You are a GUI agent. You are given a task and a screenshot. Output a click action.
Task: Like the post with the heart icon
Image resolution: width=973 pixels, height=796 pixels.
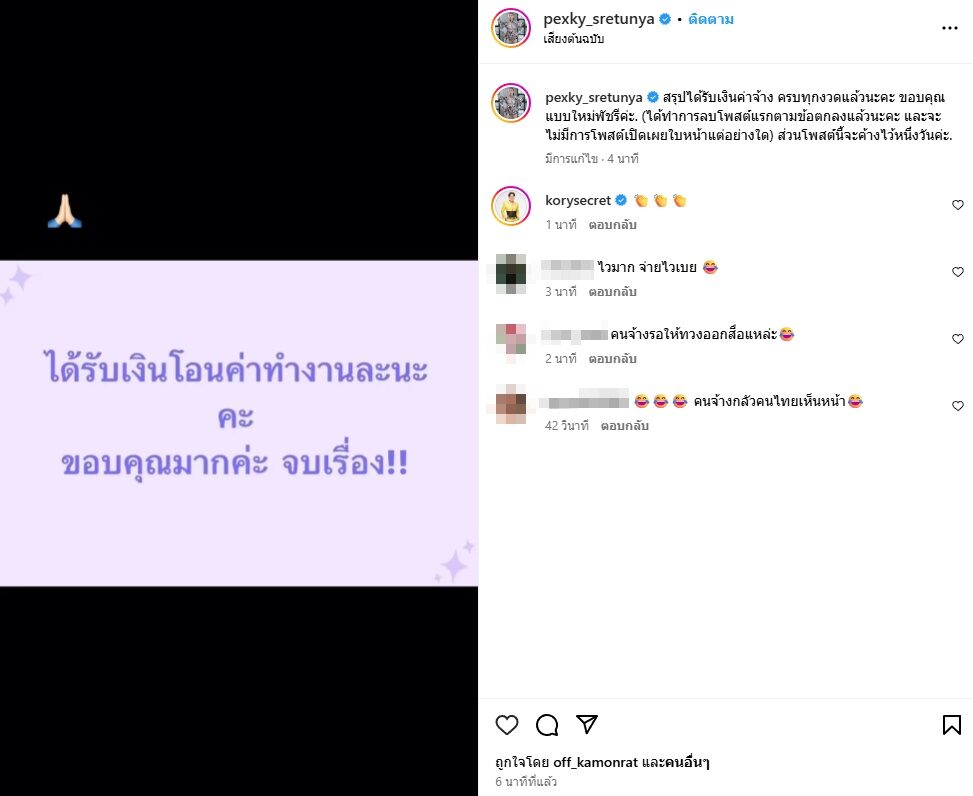507,725
